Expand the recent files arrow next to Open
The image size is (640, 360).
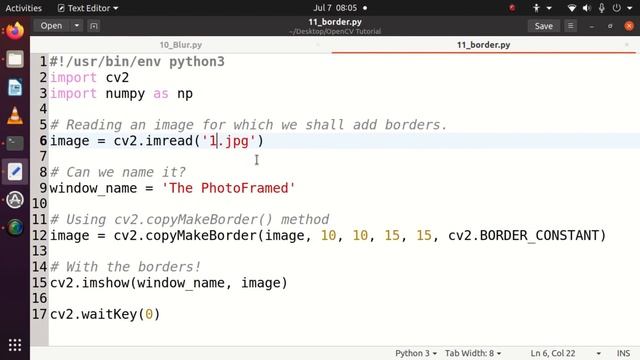(77, 26)
